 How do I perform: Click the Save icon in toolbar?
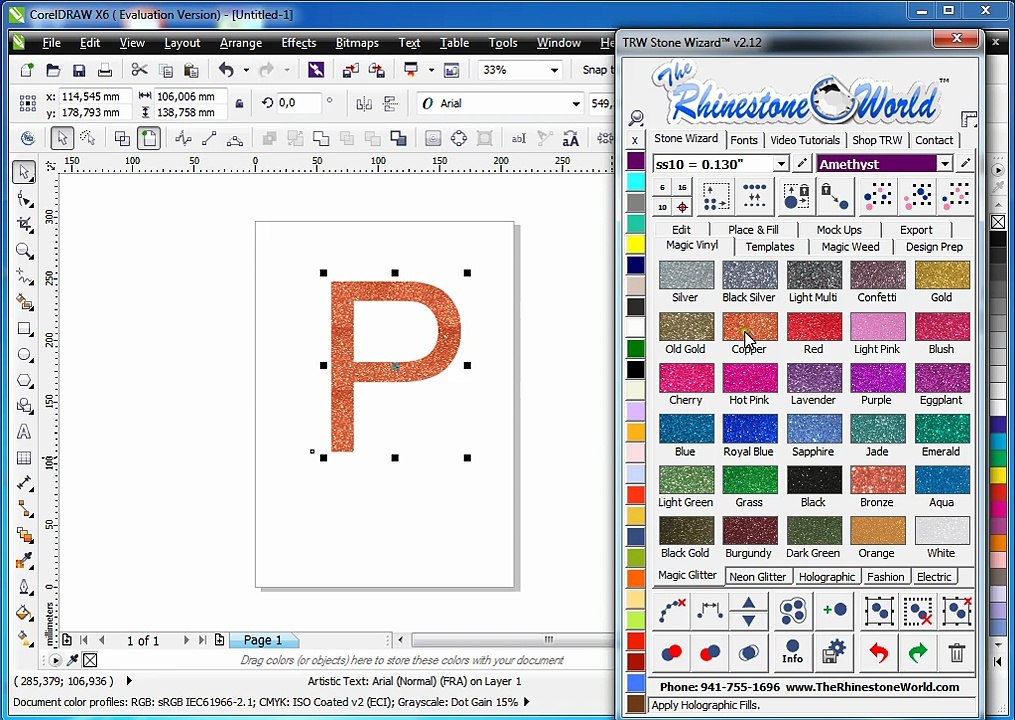point(79,70)
